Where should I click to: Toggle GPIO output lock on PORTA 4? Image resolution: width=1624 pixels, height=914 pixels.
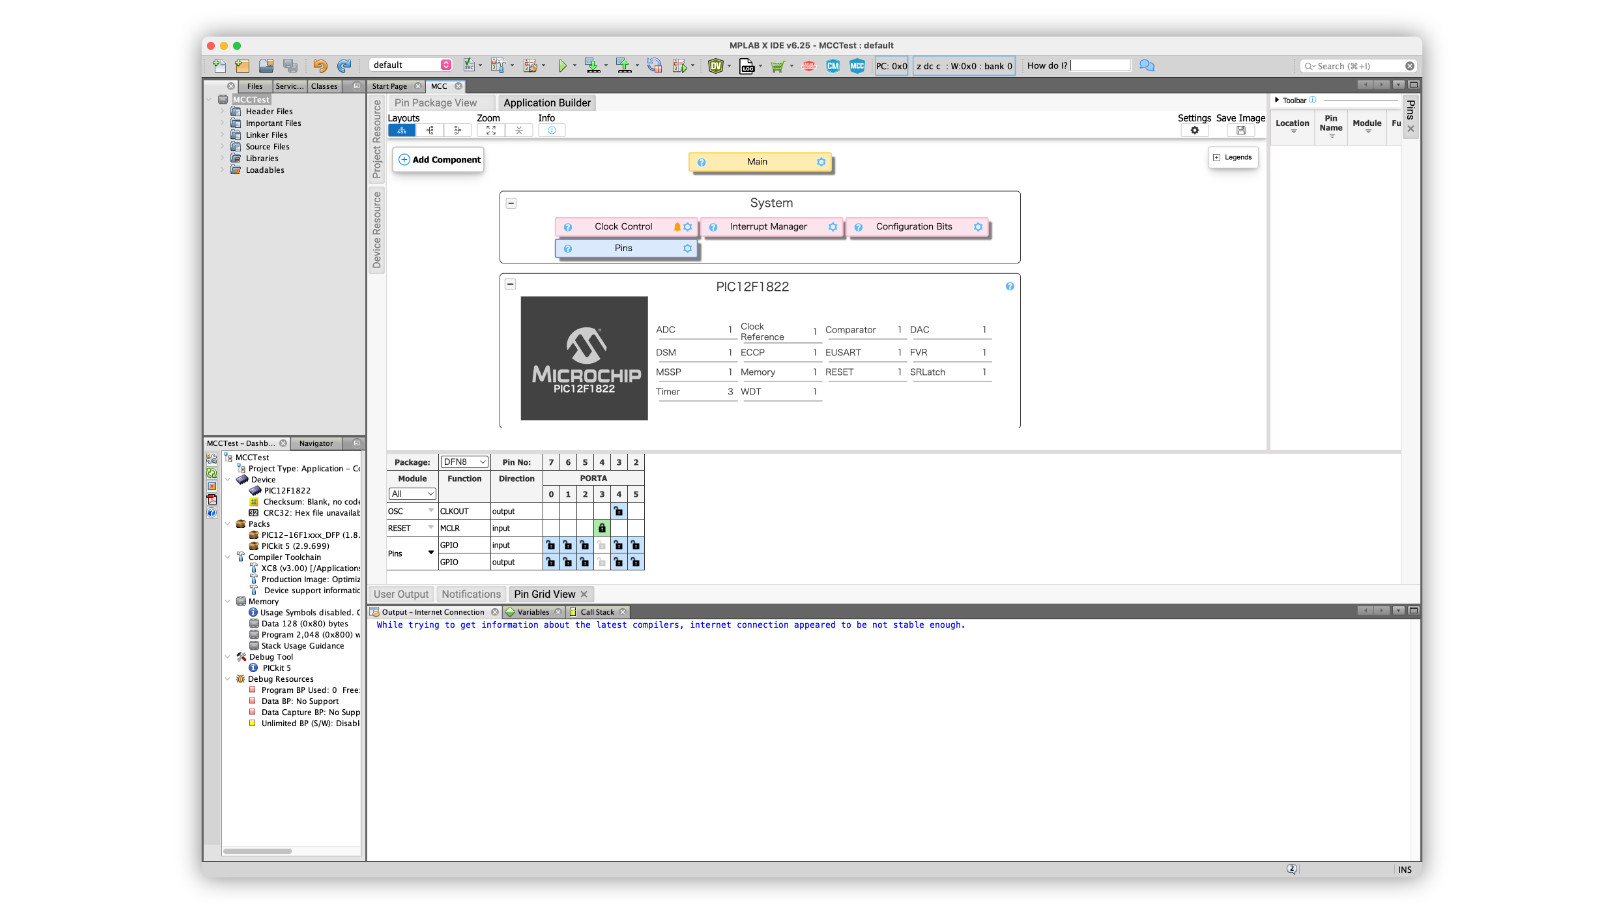tap(618, 562)
